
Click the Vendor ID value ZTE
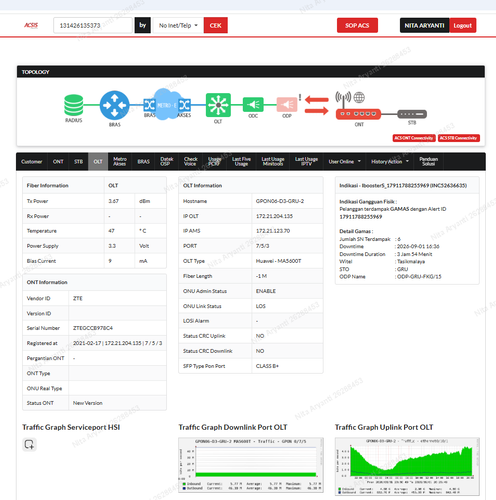tap(78, 299)
